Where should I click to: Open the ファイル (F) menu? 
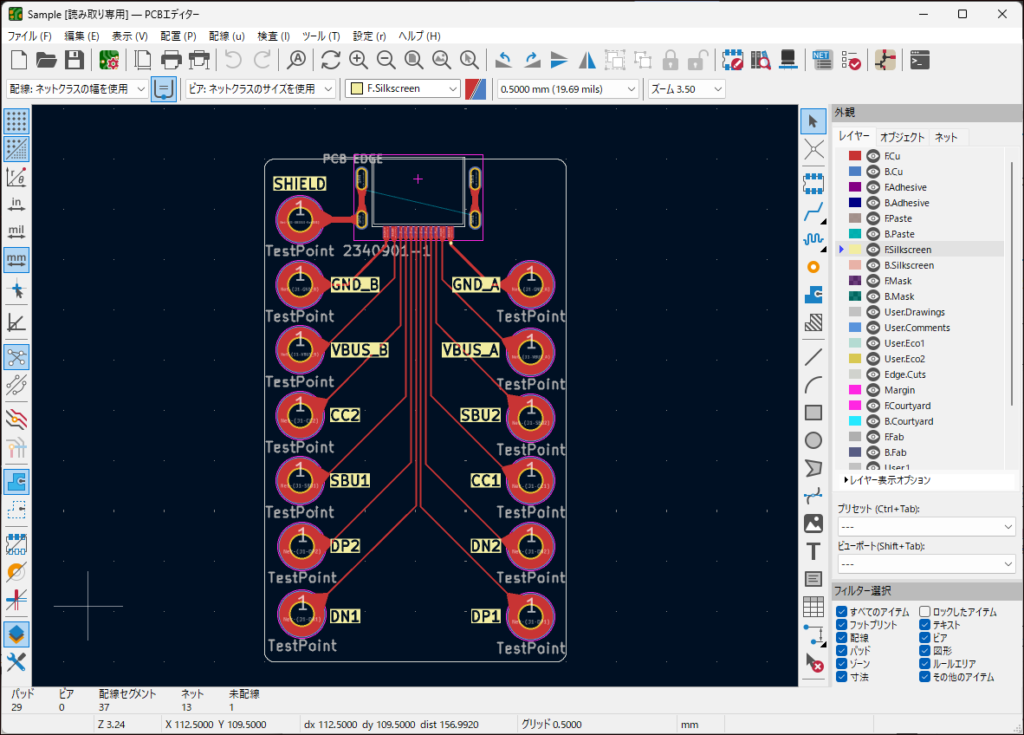(30, 36)
